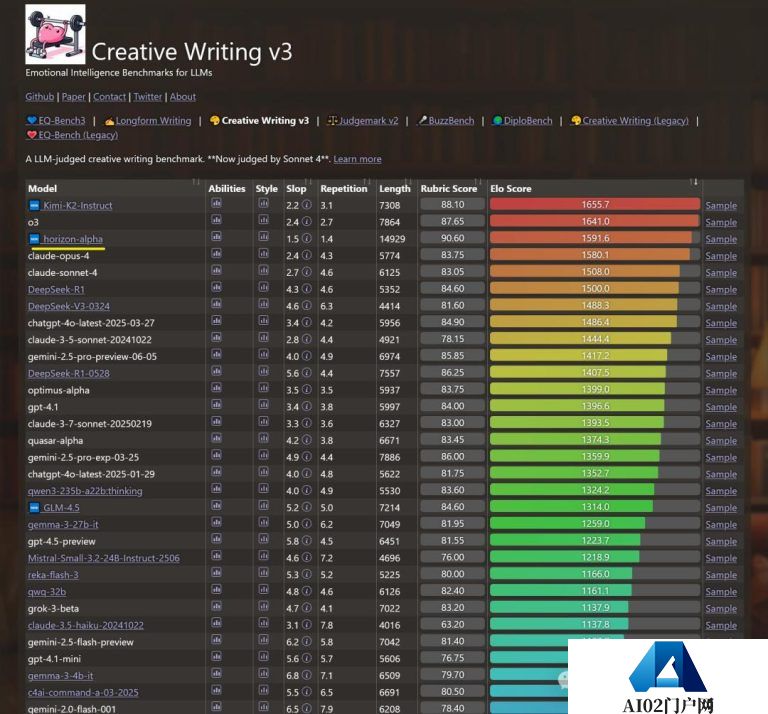
Task: Click Slop info icon for claude-sonnet-4
Action: 307,272
